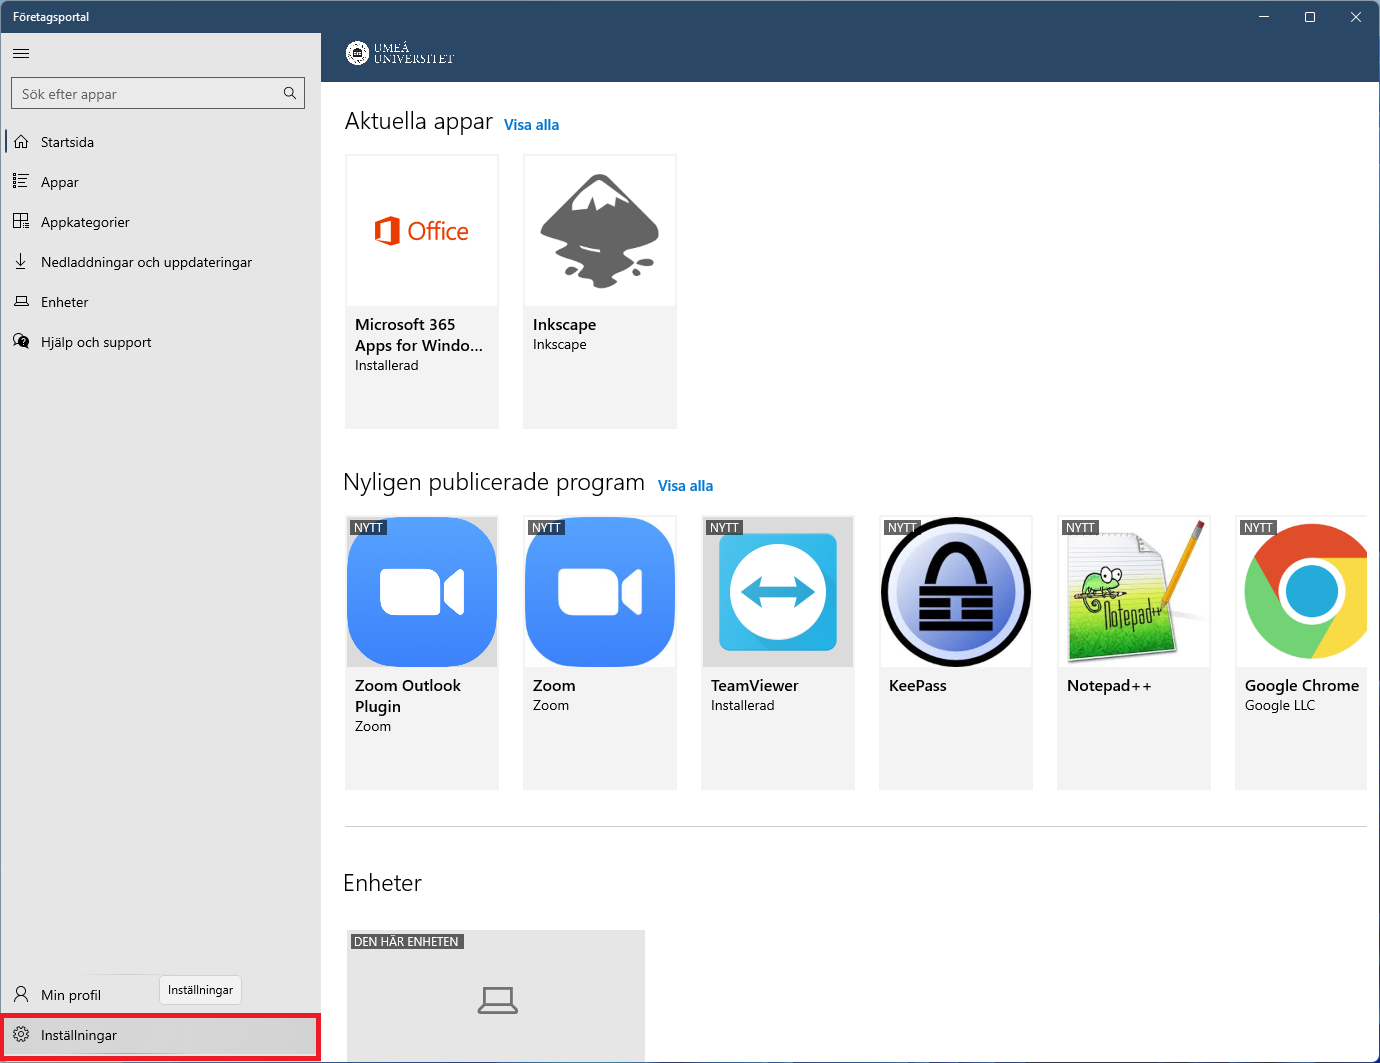This screenshot has width=1380, height=1063.
Task: Toggle the hamburger navigation menu
Action: coord(21,53)
